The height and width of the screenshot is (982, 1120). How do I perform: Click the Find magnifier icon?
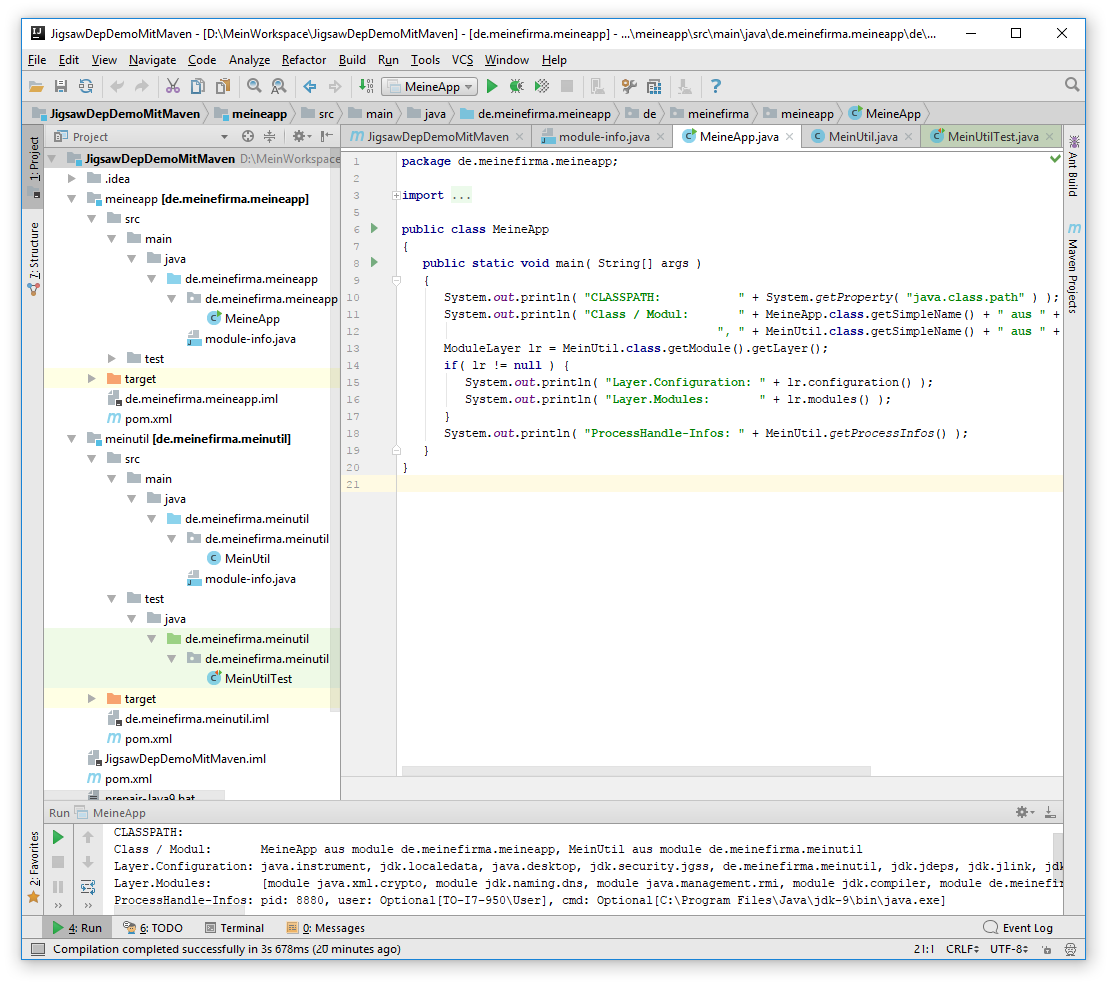click(x=254, y=86)
